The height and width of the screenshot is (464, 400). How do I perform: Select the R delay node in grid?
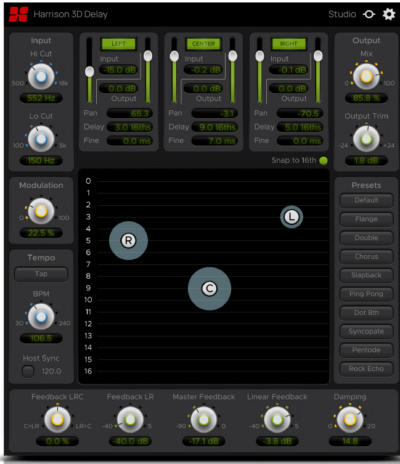pyautogui.click(x=128, y=240)
